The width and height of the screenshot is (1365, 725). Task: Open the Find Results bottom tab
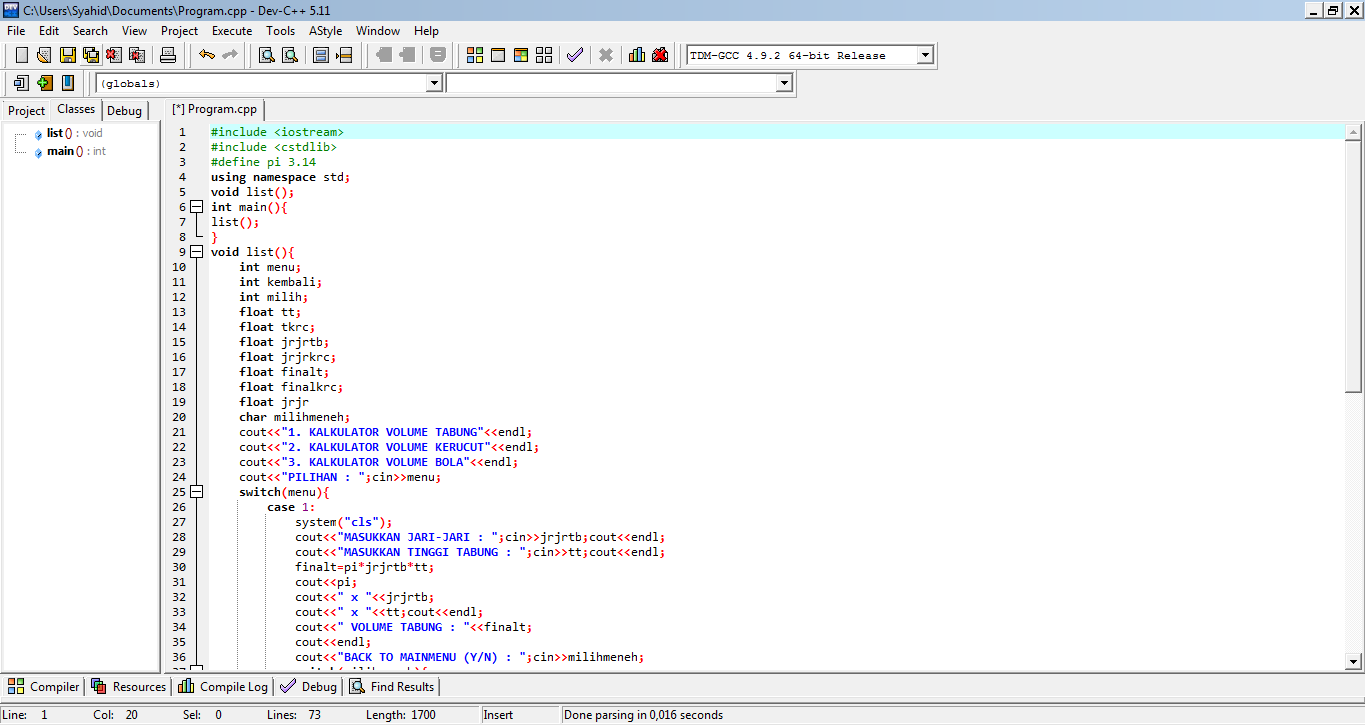click(x=392, y=687)
